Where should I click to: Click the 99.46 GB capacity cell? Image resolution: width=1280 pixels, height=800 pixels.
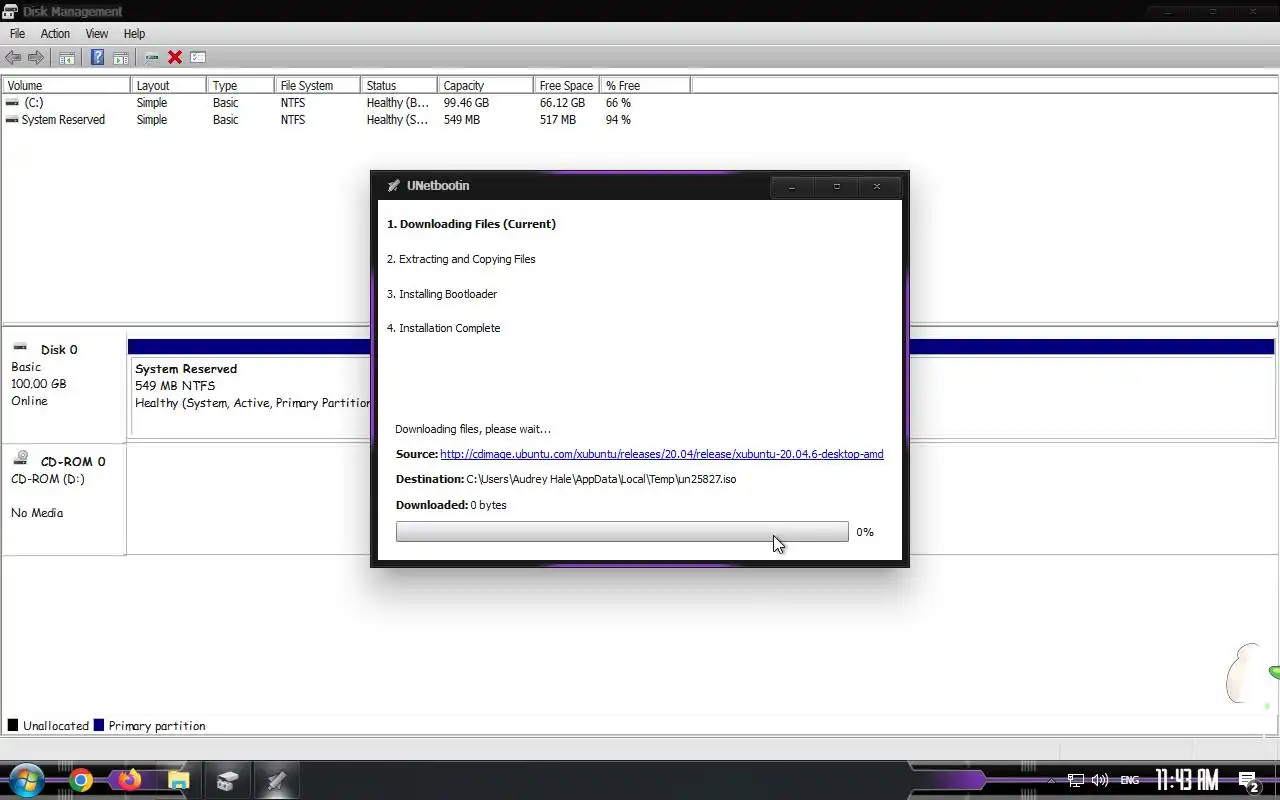tap(466, 103)
